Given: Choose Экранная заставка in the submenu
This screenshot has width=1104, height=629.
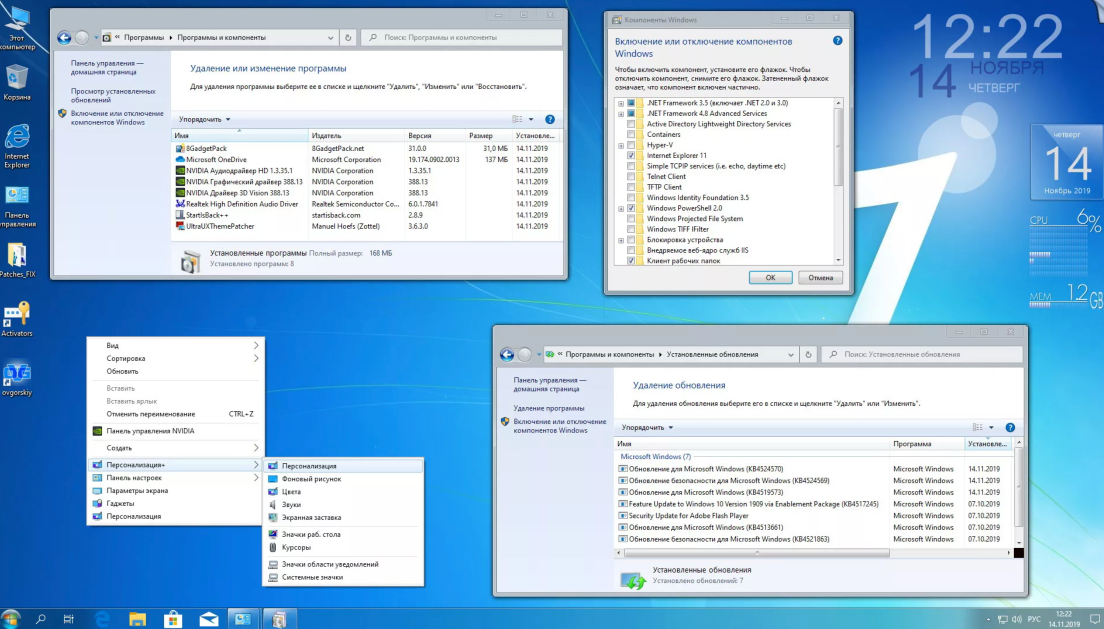Looking at the screenshot, I should click(344, 518).
